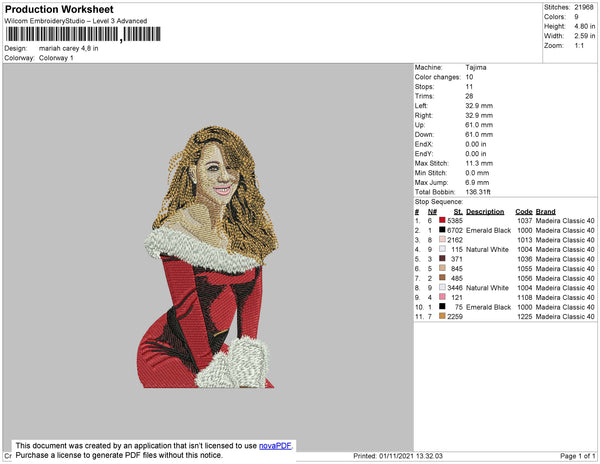Click the design name 'mariah carey 4,8 in'
600x464 pixels.
[x=68, y=49]
